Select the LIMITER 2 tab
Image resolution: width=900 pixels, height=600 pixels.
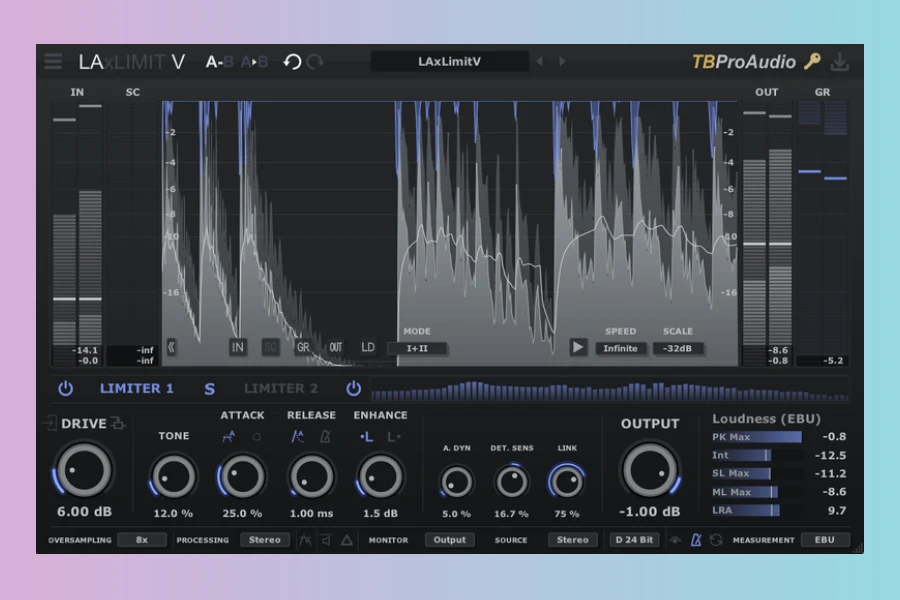point(281,389)
